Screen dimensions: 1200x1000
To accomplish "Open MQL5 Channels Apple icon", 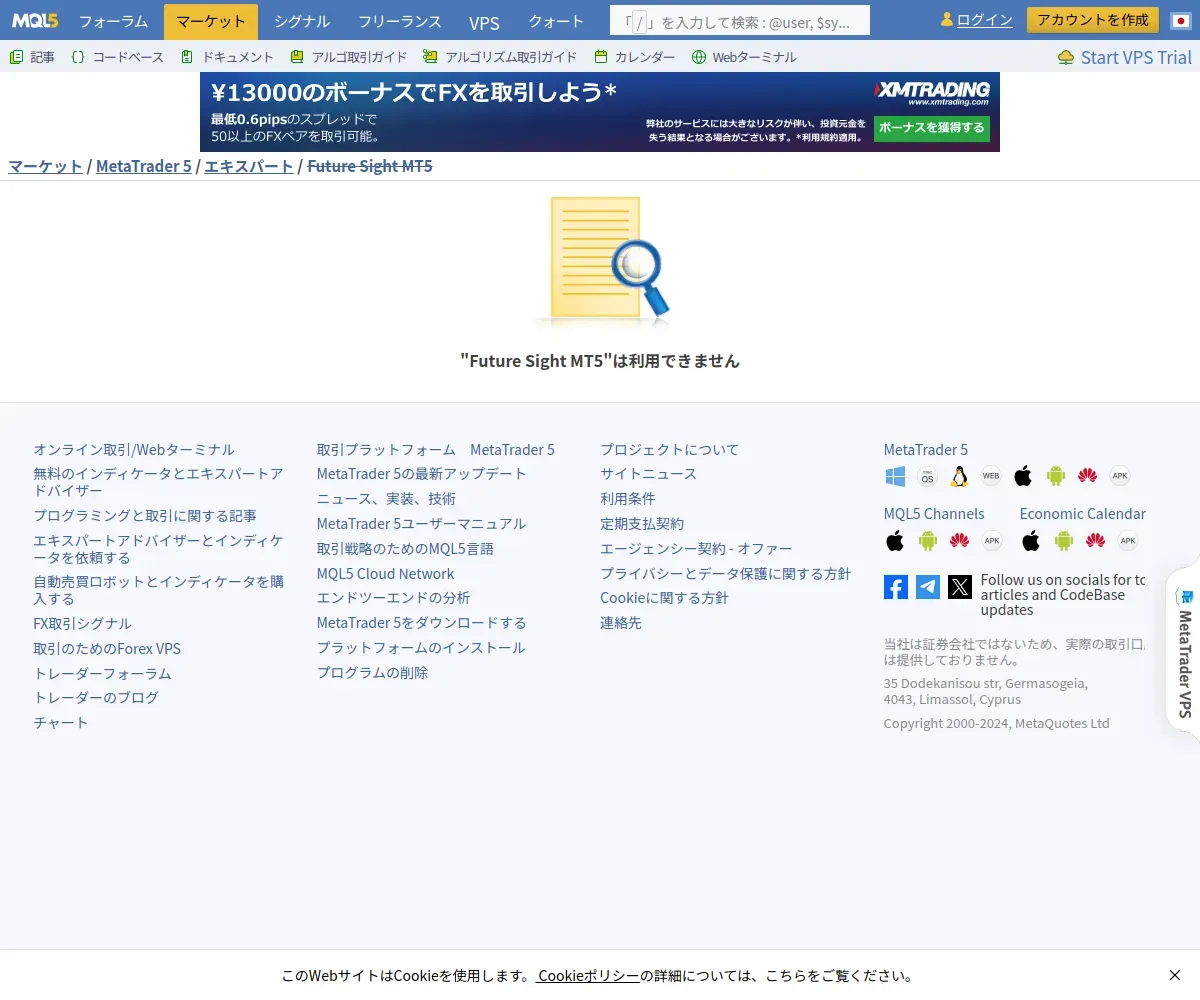I will coord(895,541).
